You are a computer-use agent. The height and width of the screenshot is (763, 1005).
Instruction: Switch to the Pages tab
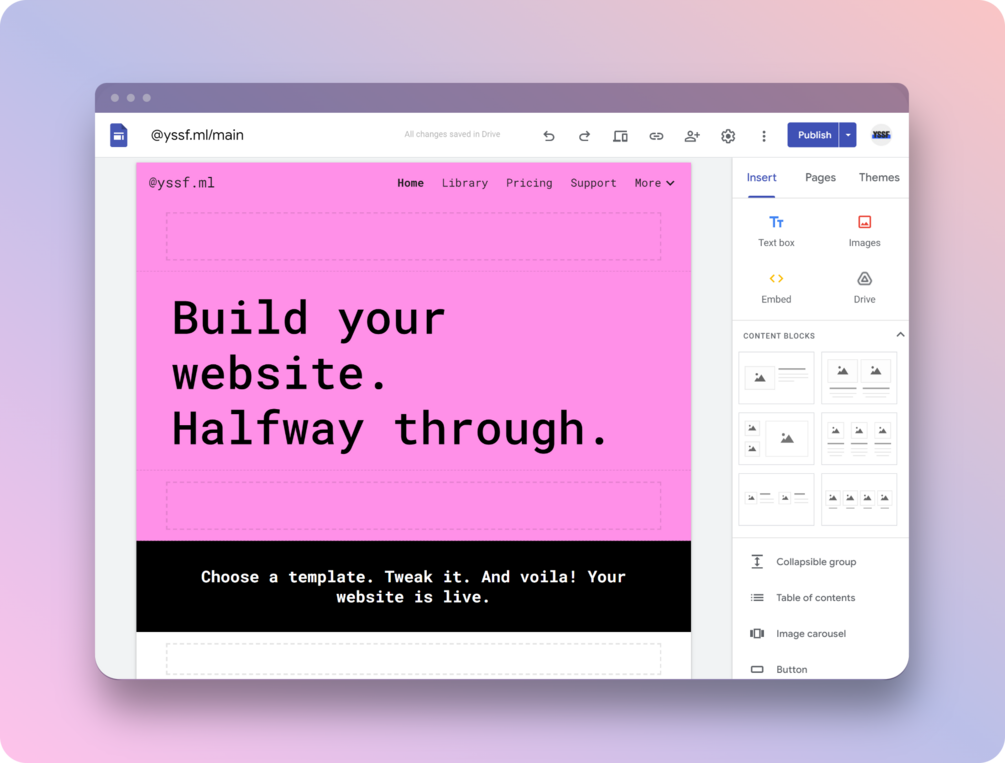click(x=820, y=177)
